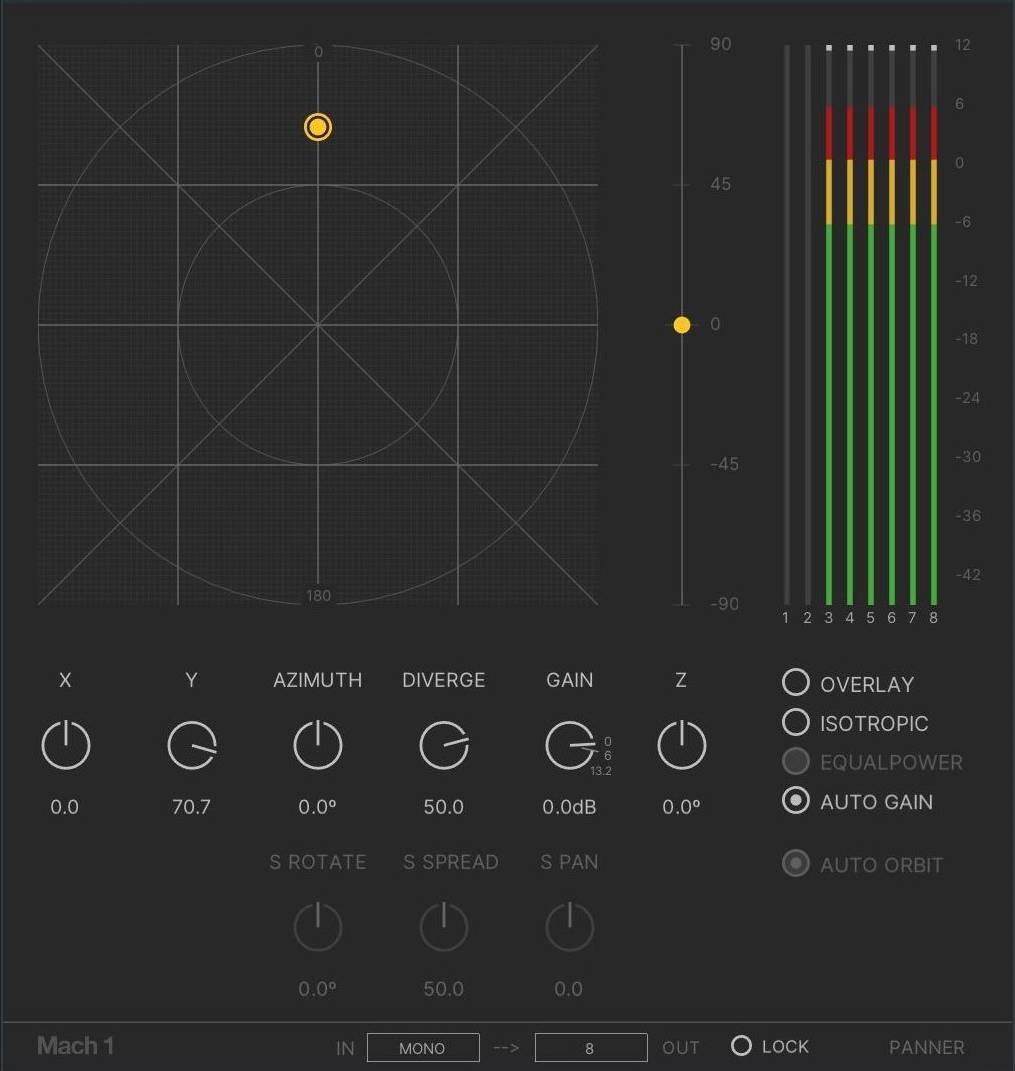Click the Z elevation knob
Screen dimensions: 1015x1071
coord(682,745)
